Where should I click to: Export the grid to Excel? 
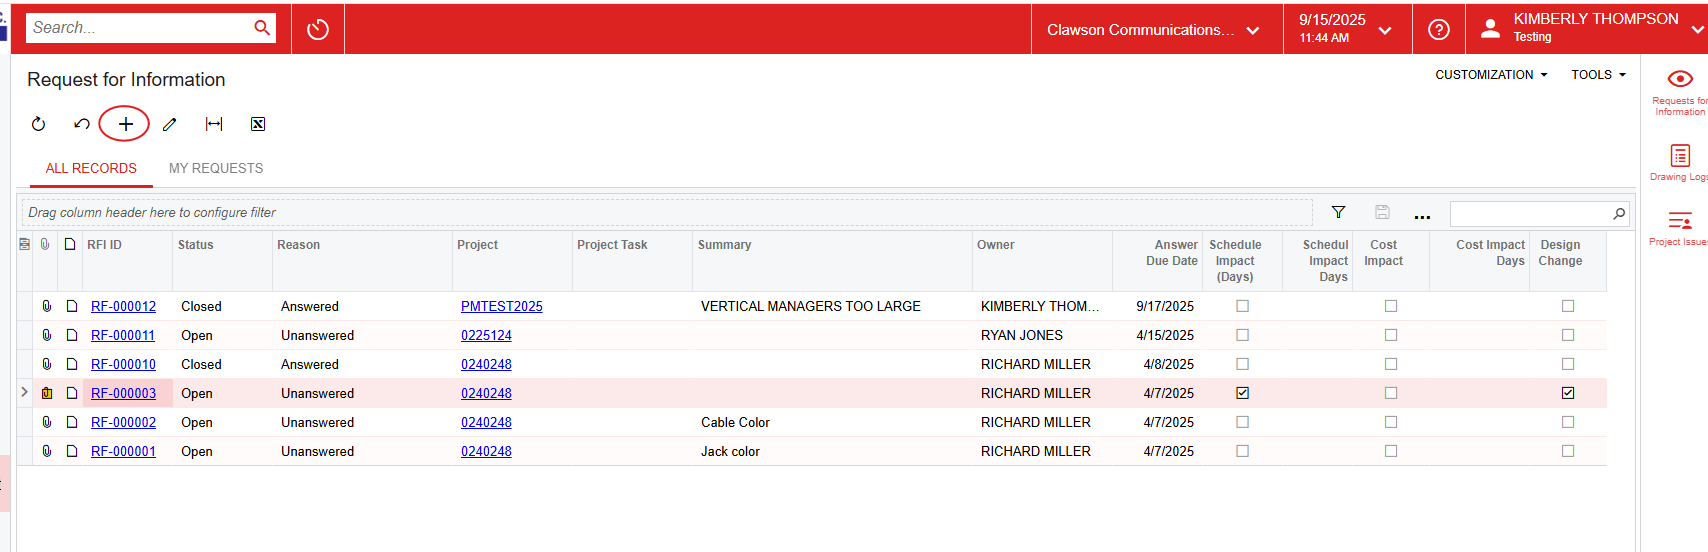click(258, 124)
